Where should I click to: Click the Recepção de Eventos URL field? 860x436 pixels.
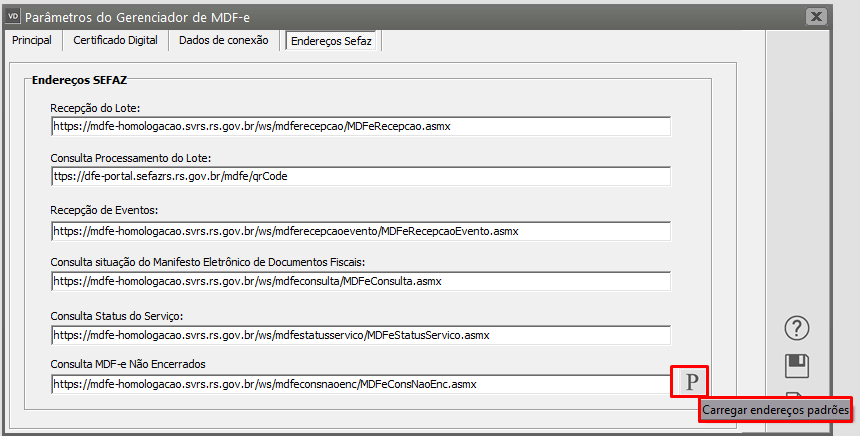[360, 231]
